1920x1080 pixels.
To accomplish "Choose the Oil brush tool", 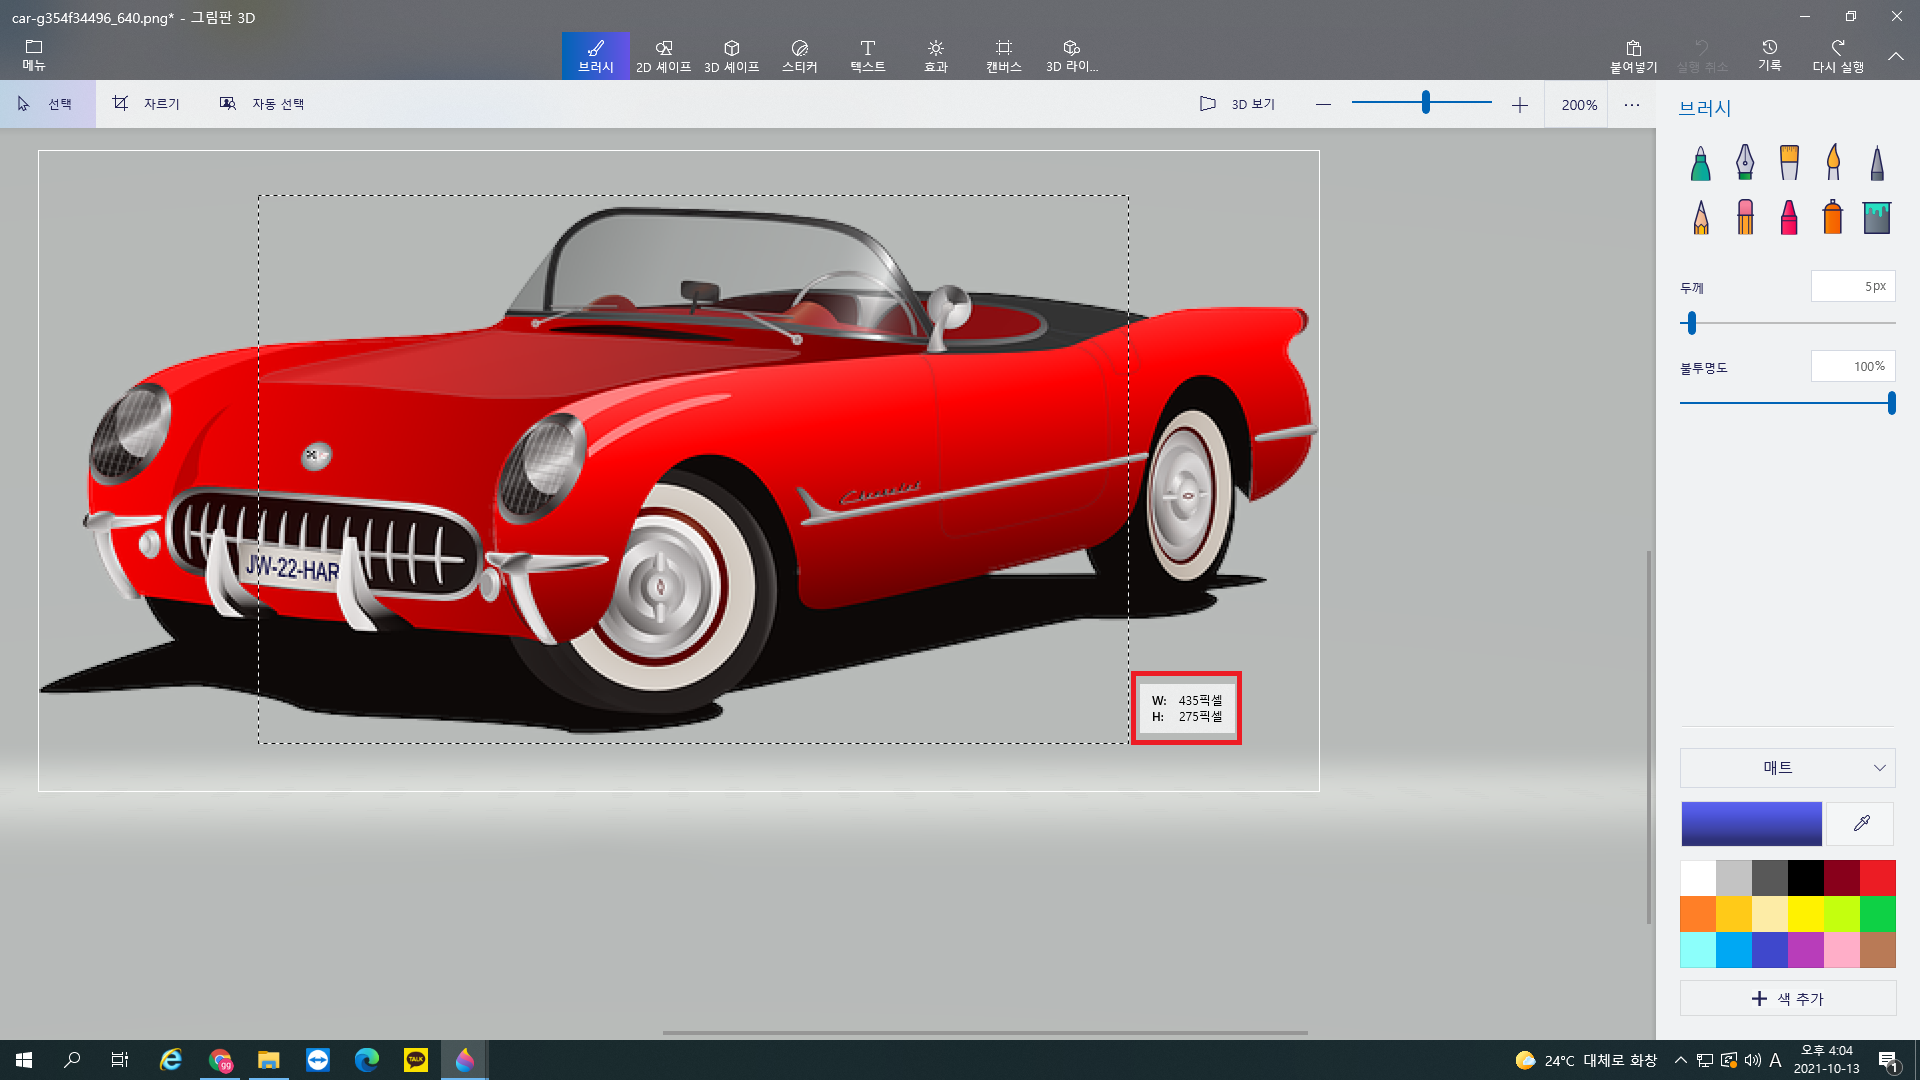I will click(x=1789, y=163).
